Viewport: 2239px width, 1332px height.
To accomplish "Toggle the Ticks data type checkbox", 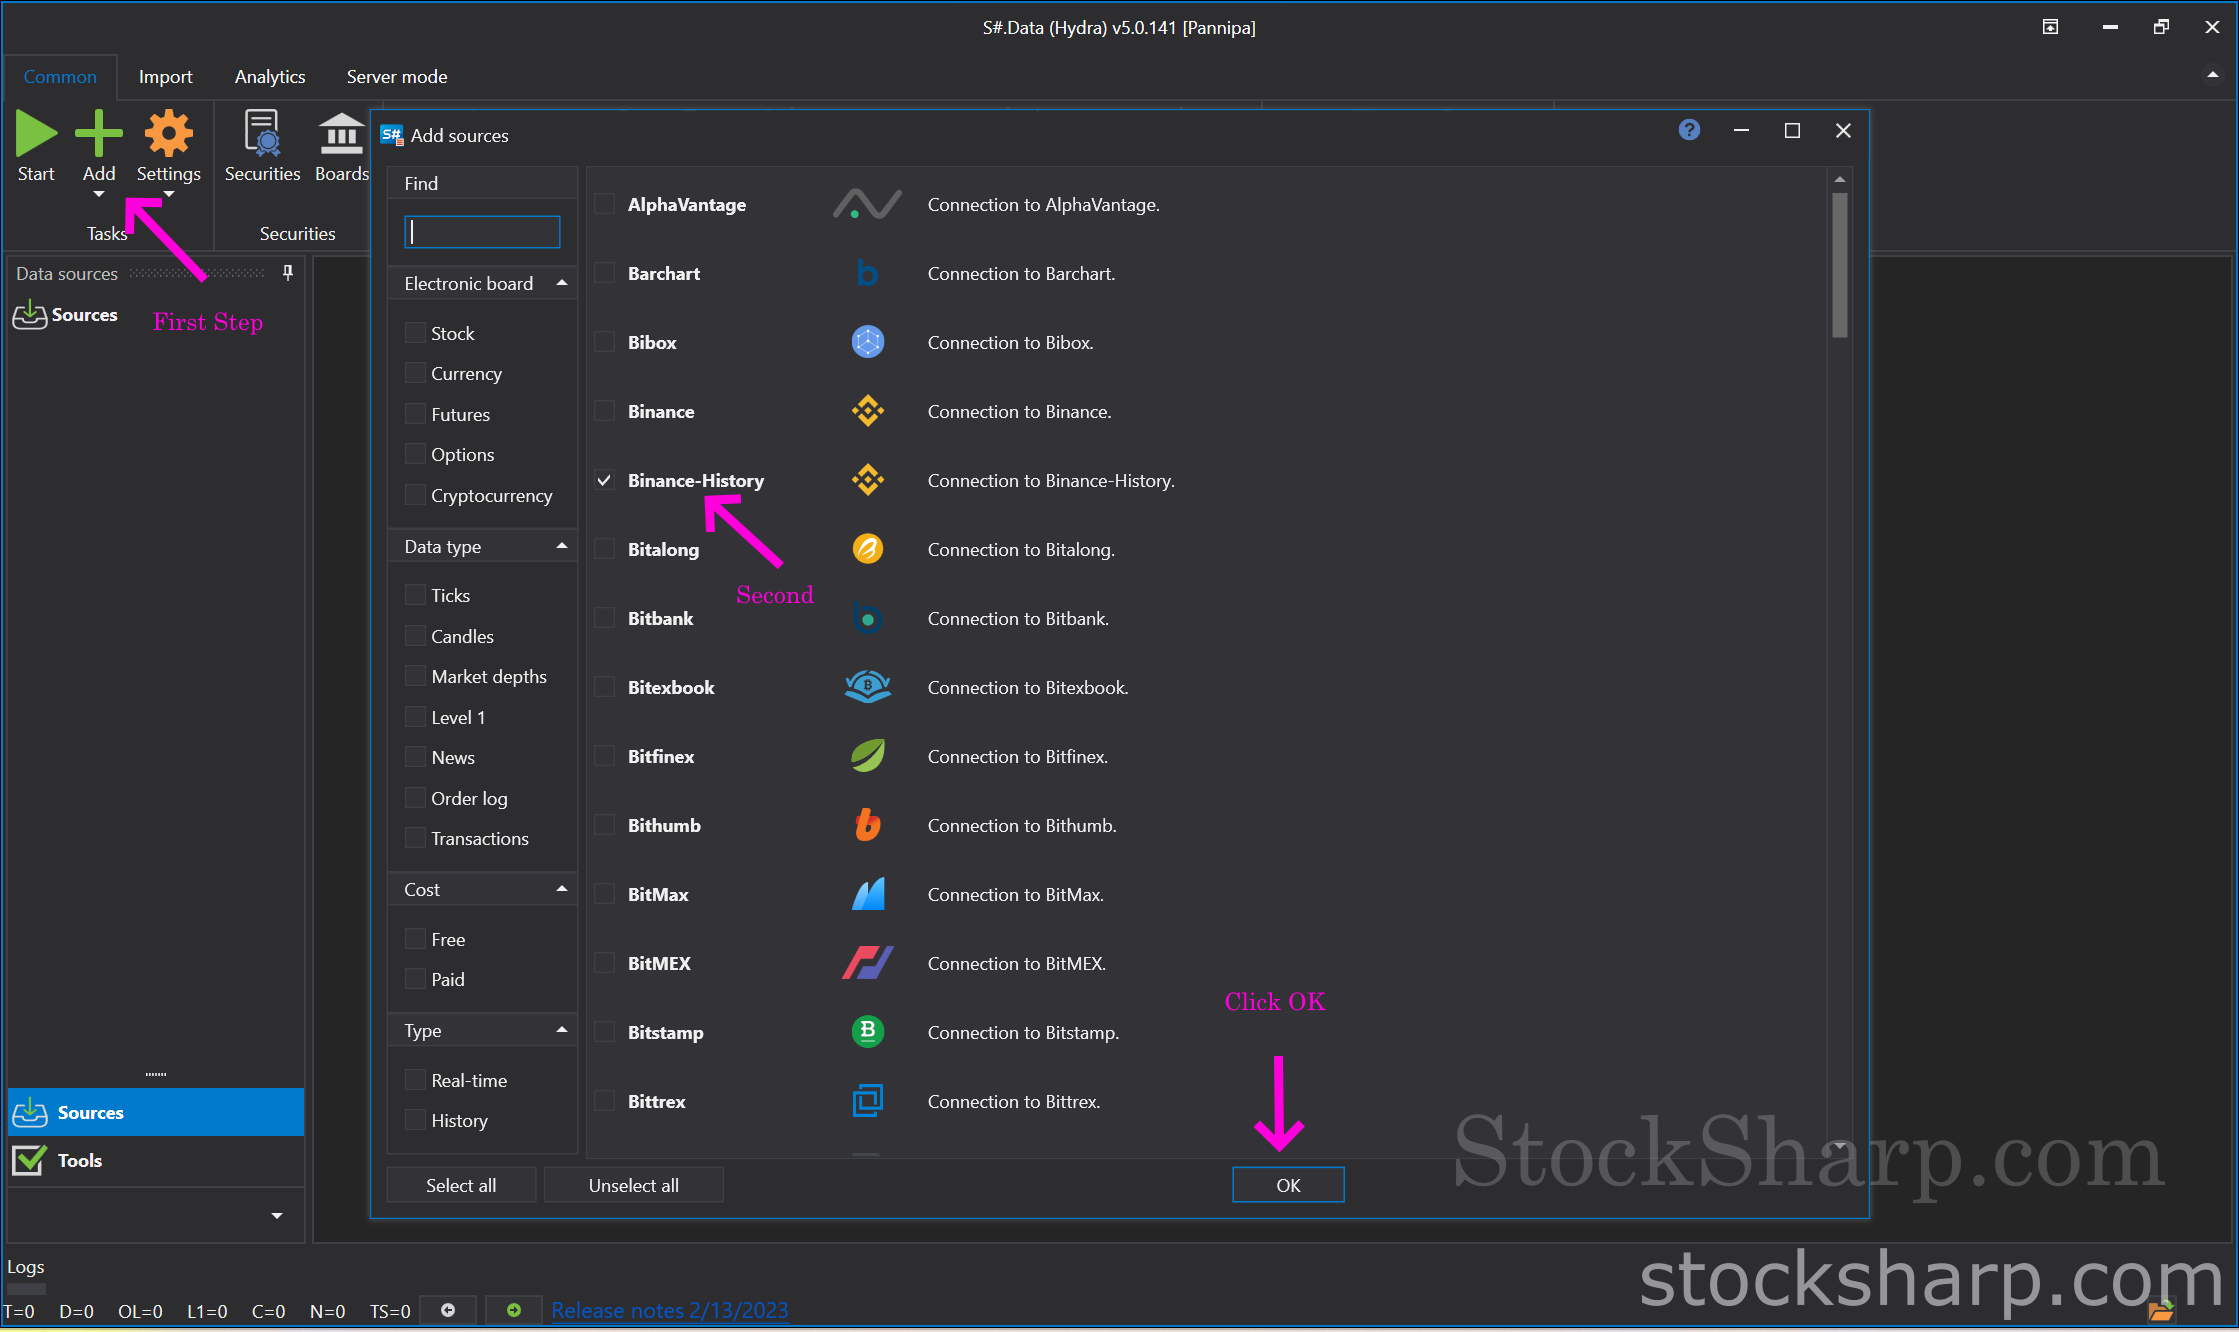I will (x=415, y=595).
